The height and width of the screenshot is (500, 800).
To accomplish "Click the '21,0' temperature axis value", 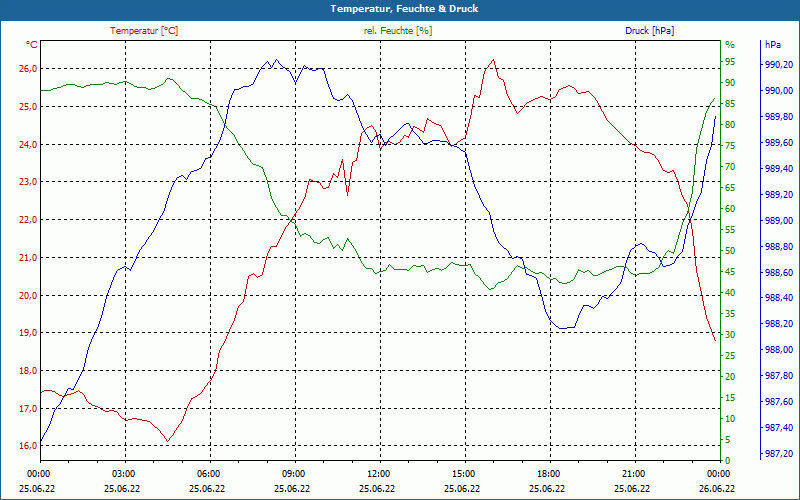I will pyautogui.click(x=28, y=258).
